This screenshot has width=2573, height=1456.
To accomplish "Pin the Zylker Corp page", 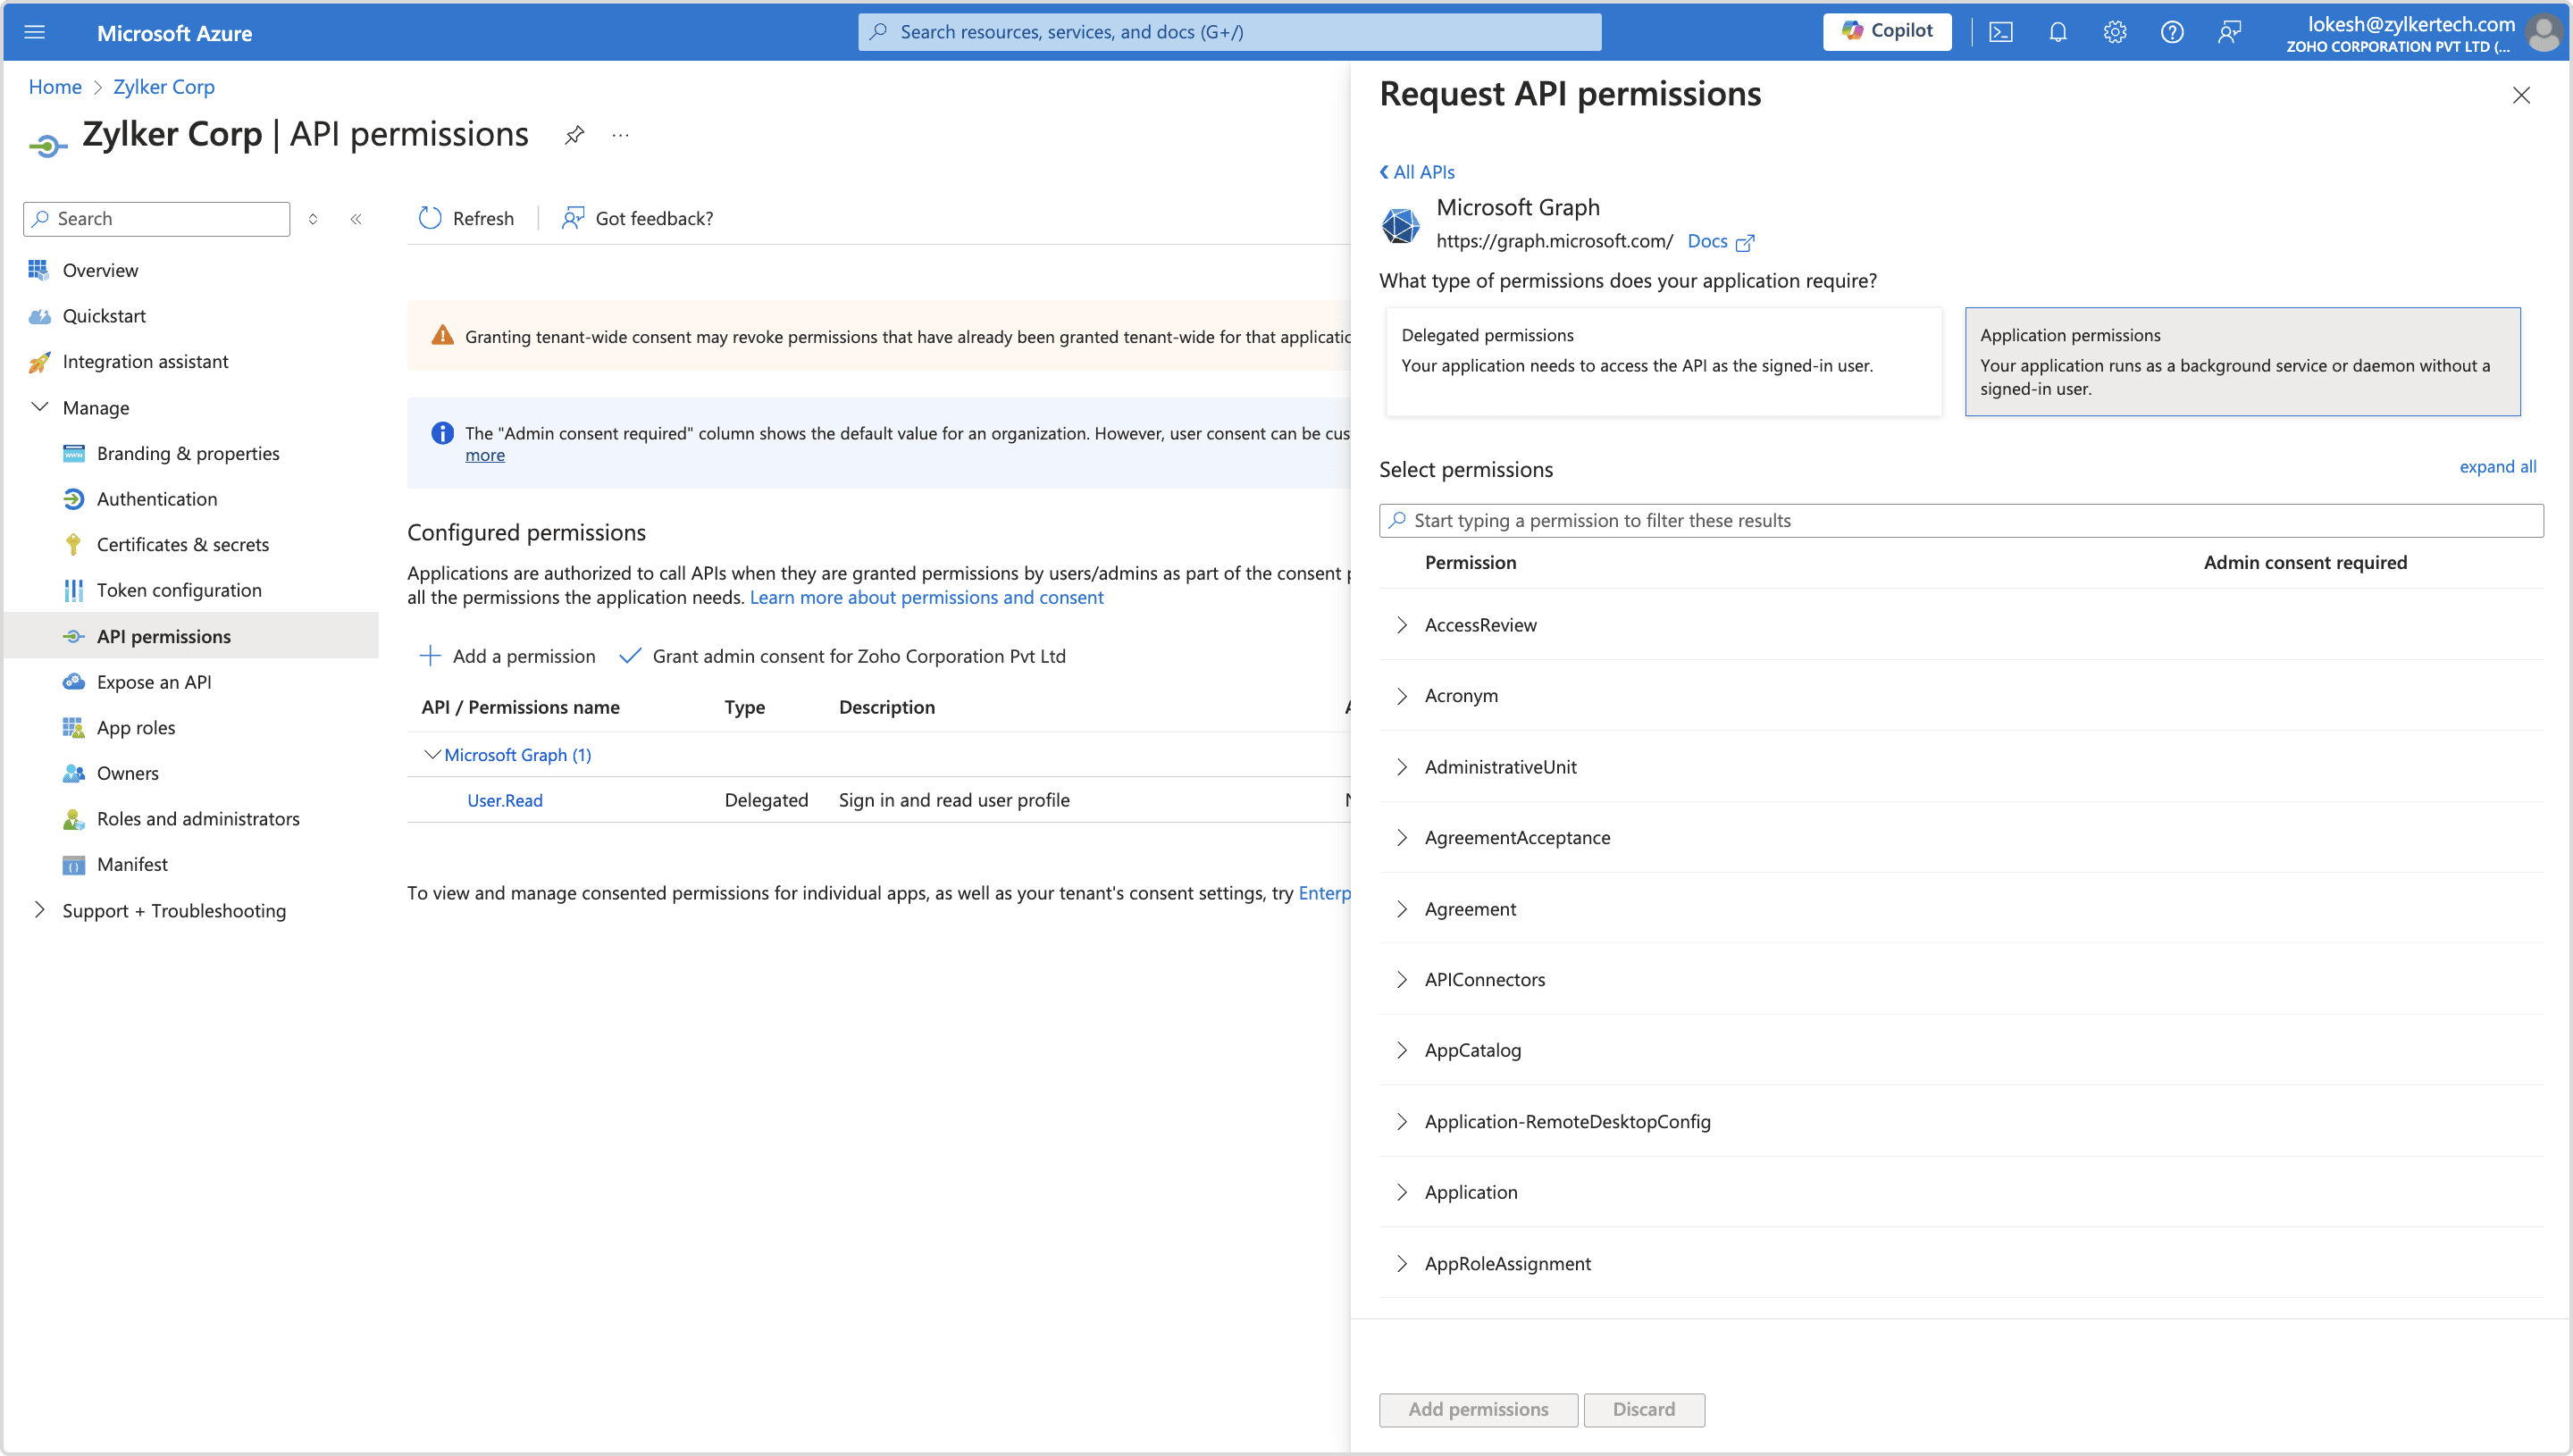I will pyautogui.click(x=574, y=135).
